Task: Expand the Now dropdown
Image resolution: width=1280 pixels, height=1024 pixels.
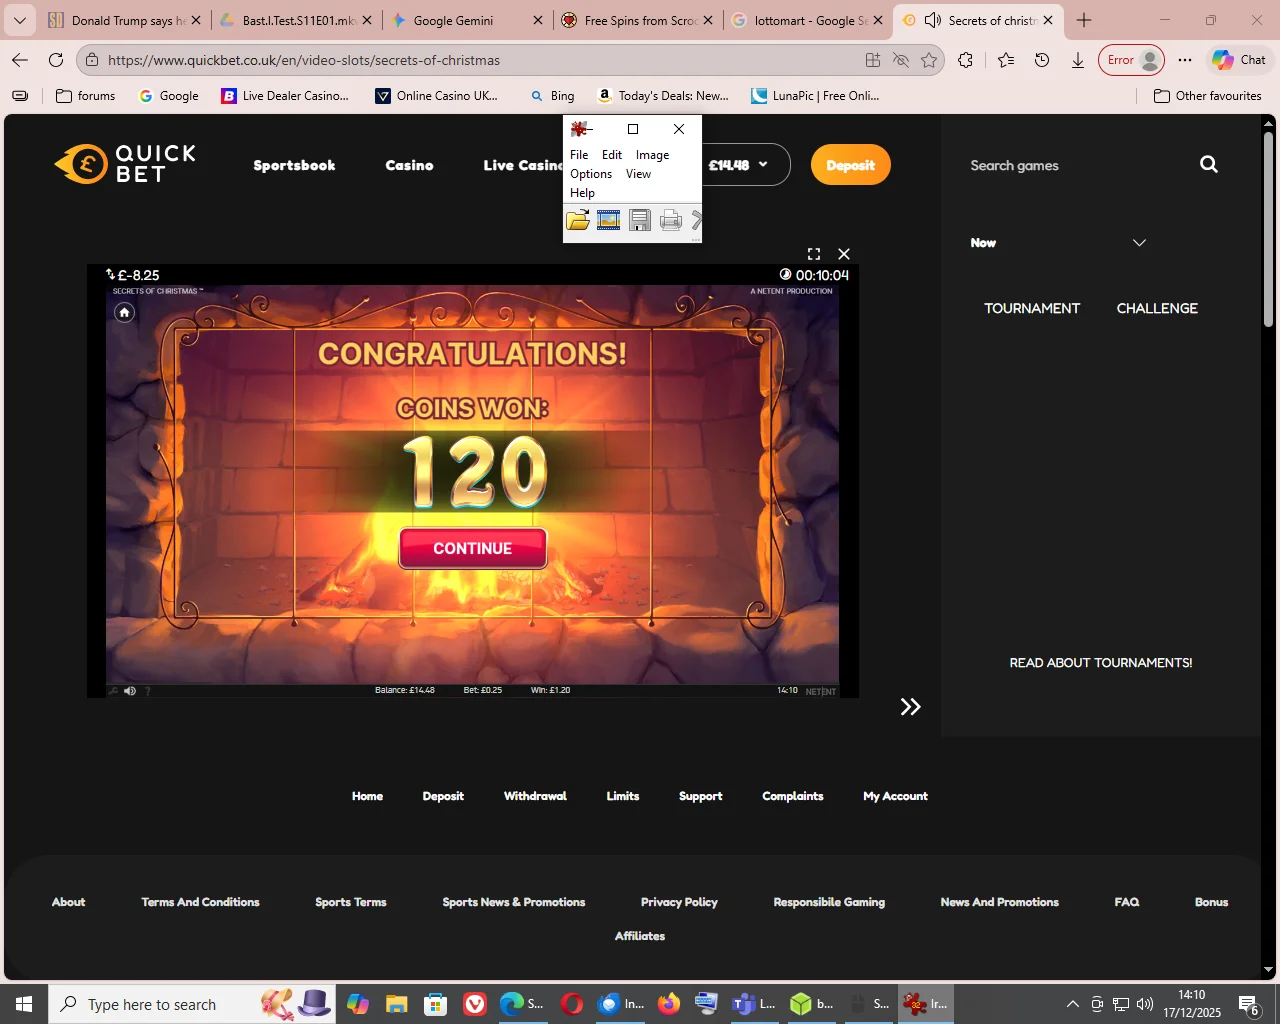Action: click(x=1139, y=243)
